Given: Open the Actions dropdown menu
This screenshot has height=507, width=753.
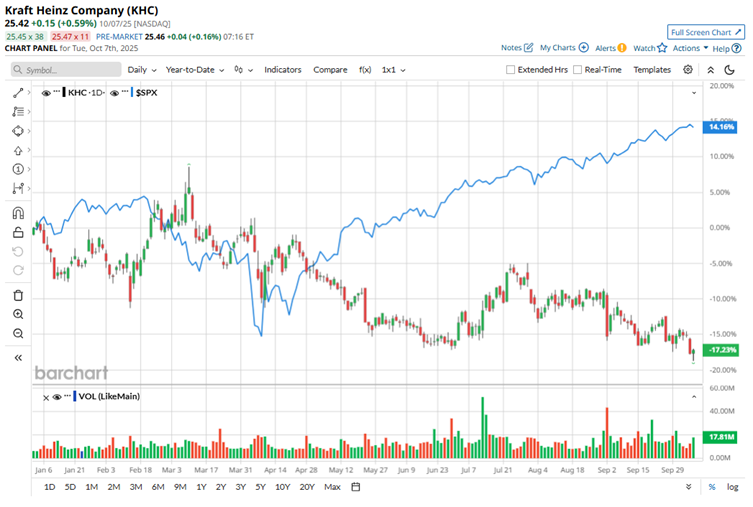Looking at the screenshot, I should tap(690, 48).
